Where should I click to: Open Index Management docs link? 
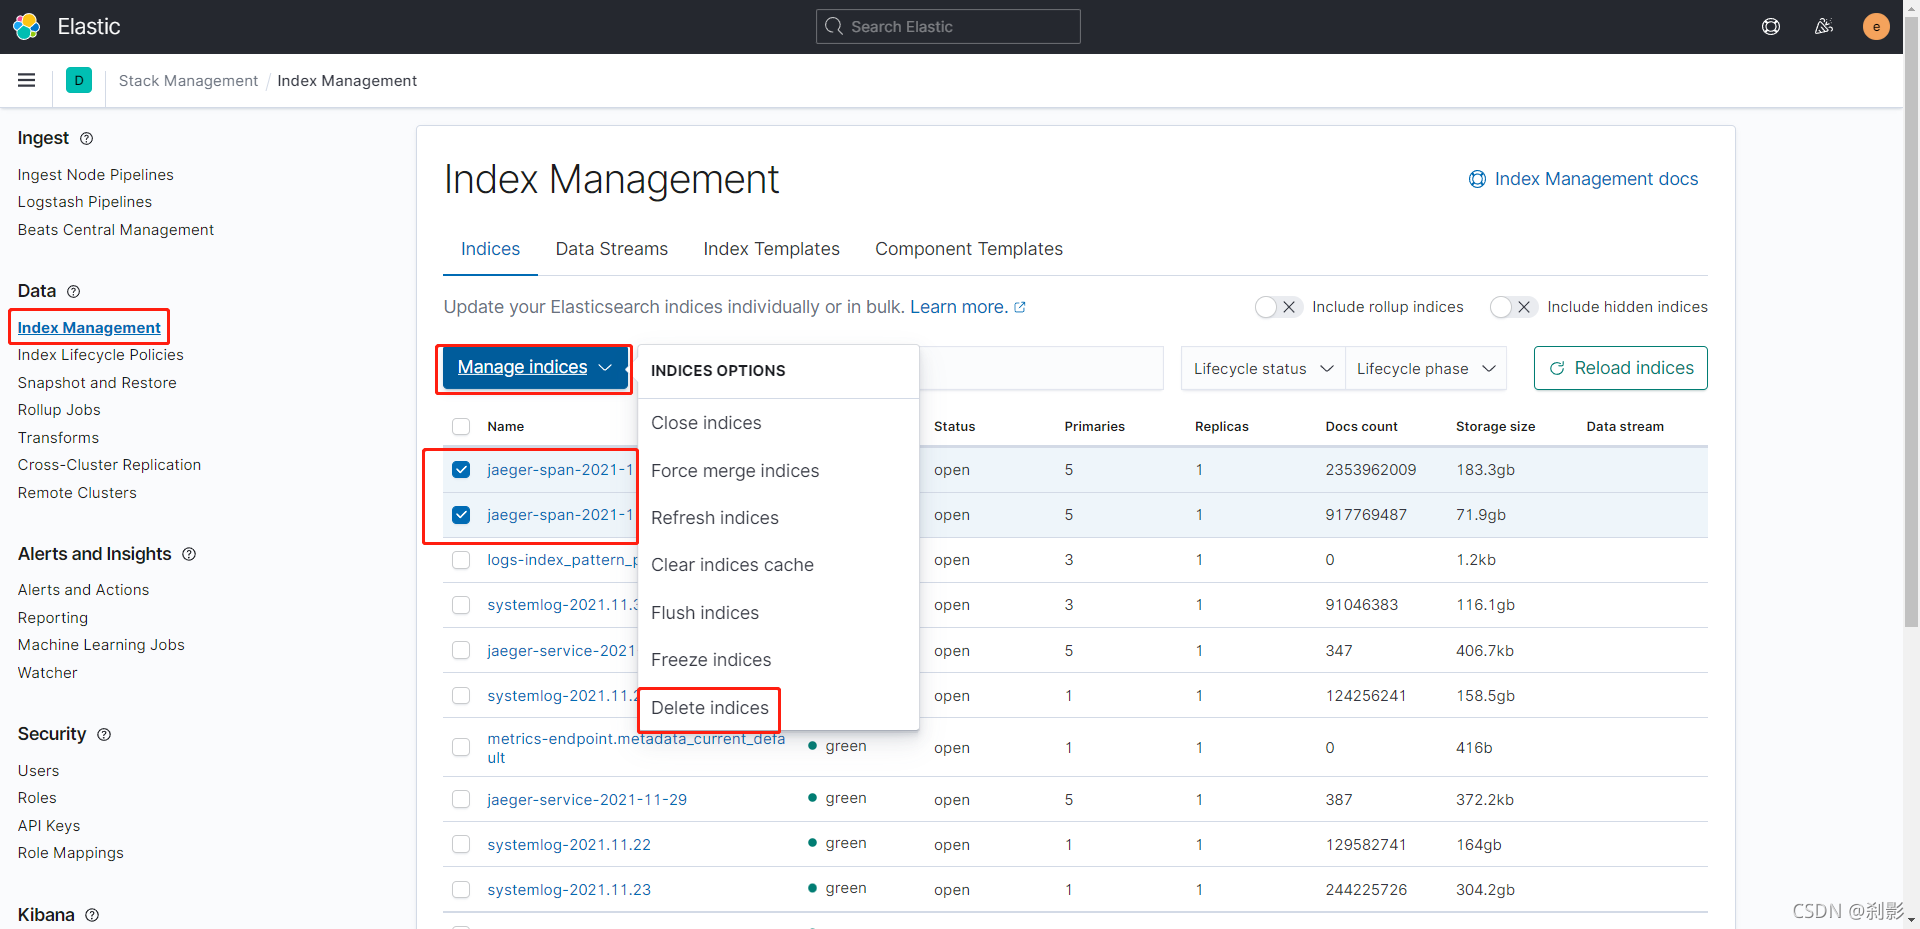coord(1596,179)
